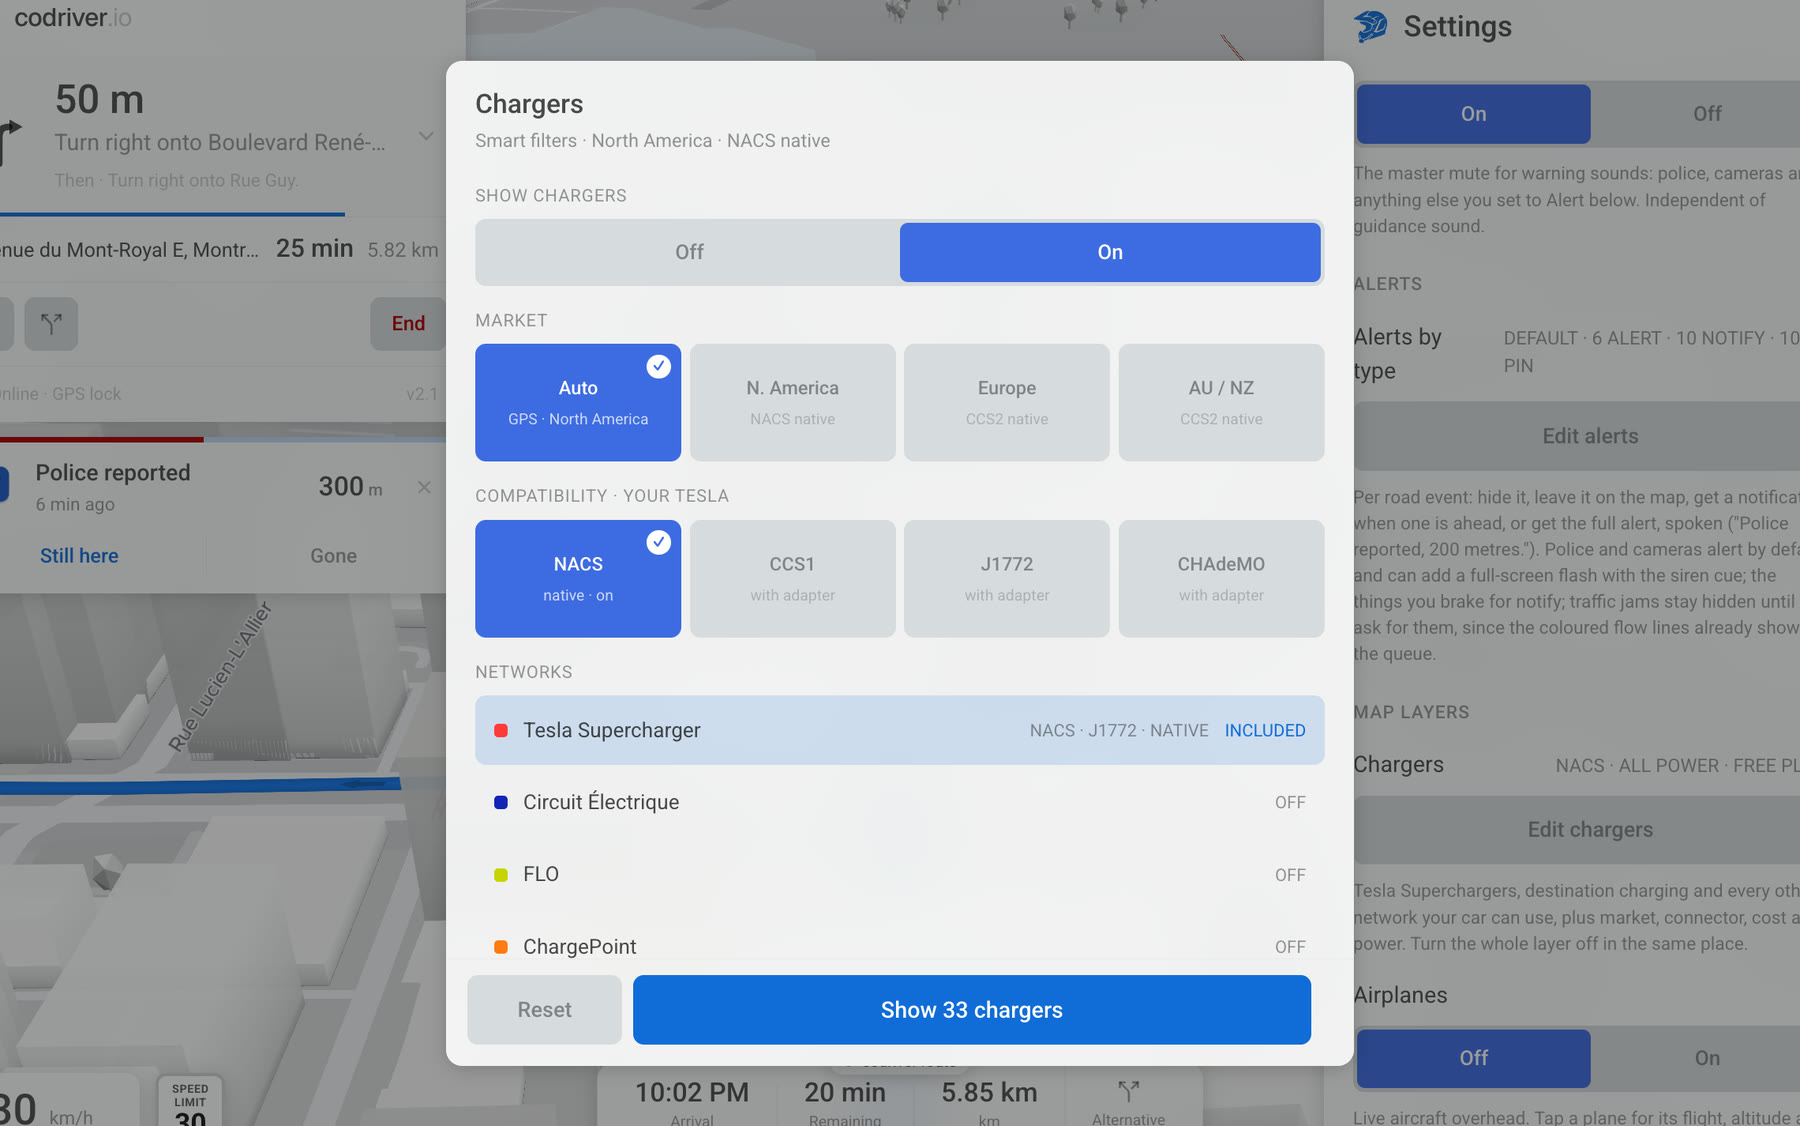The image size is (1800, 1126).
Task: Click checkmark on the NACS card
Action: tap(658, 542)
